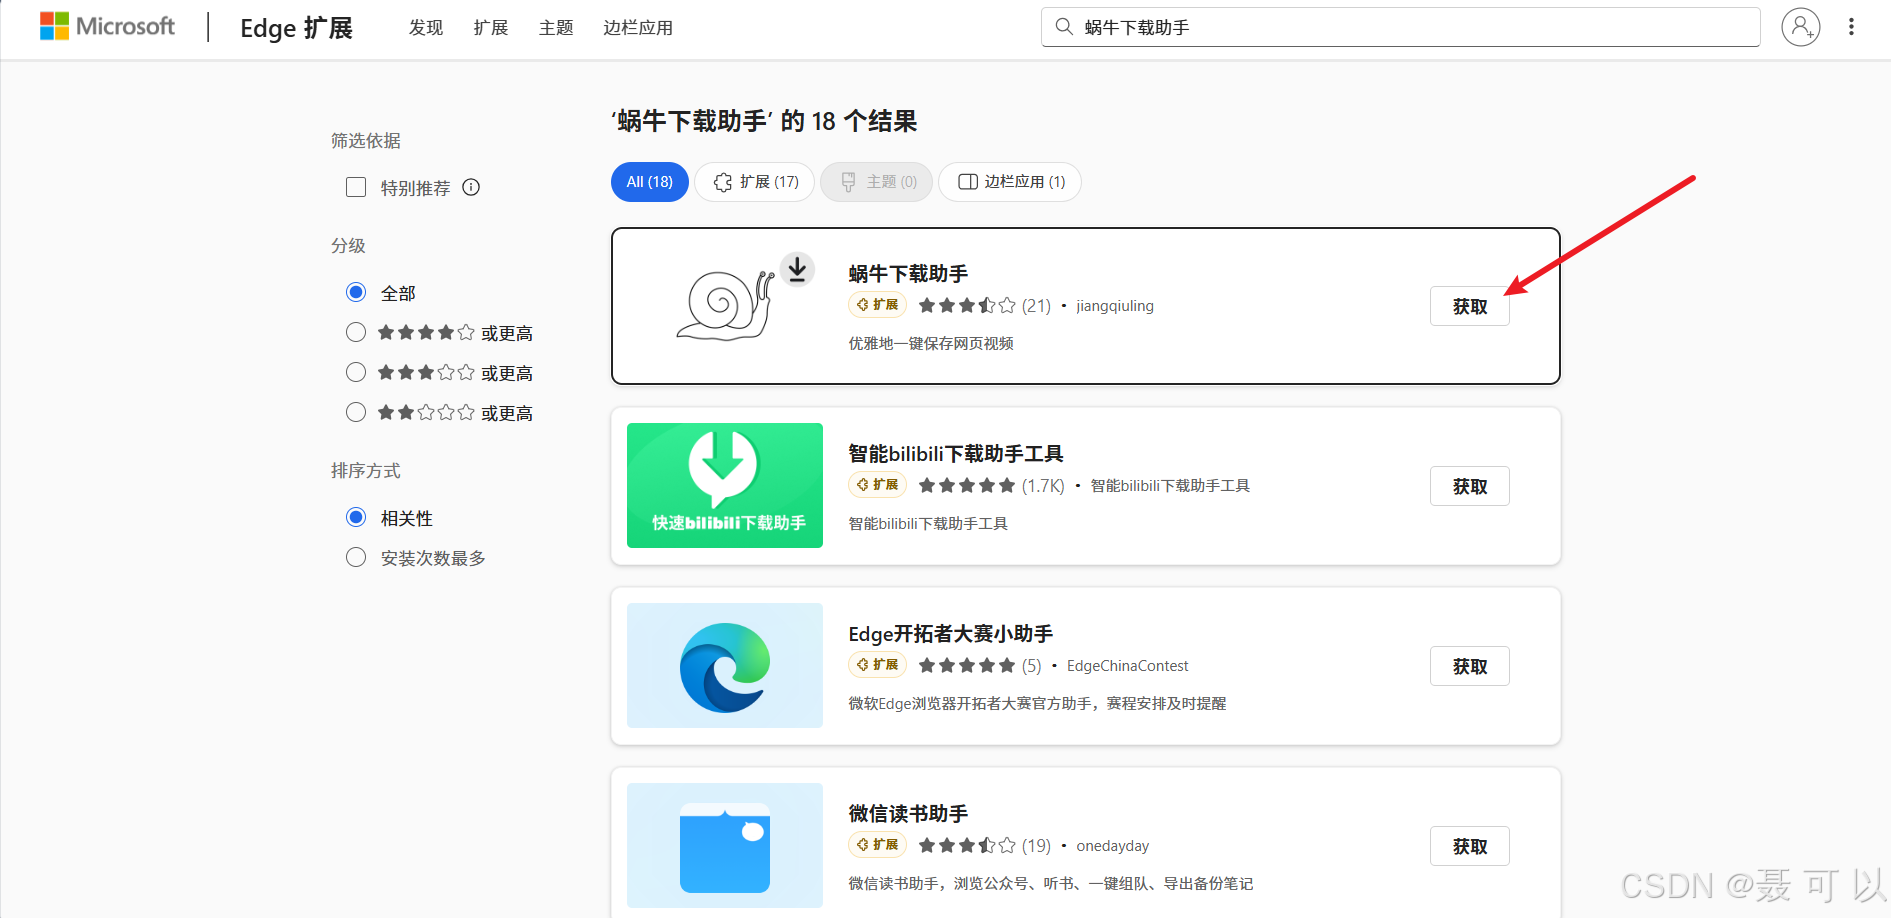Click the star rating of Edge开拓者大赛小助手
The image size is (1891, 918).
coord(966,665)
